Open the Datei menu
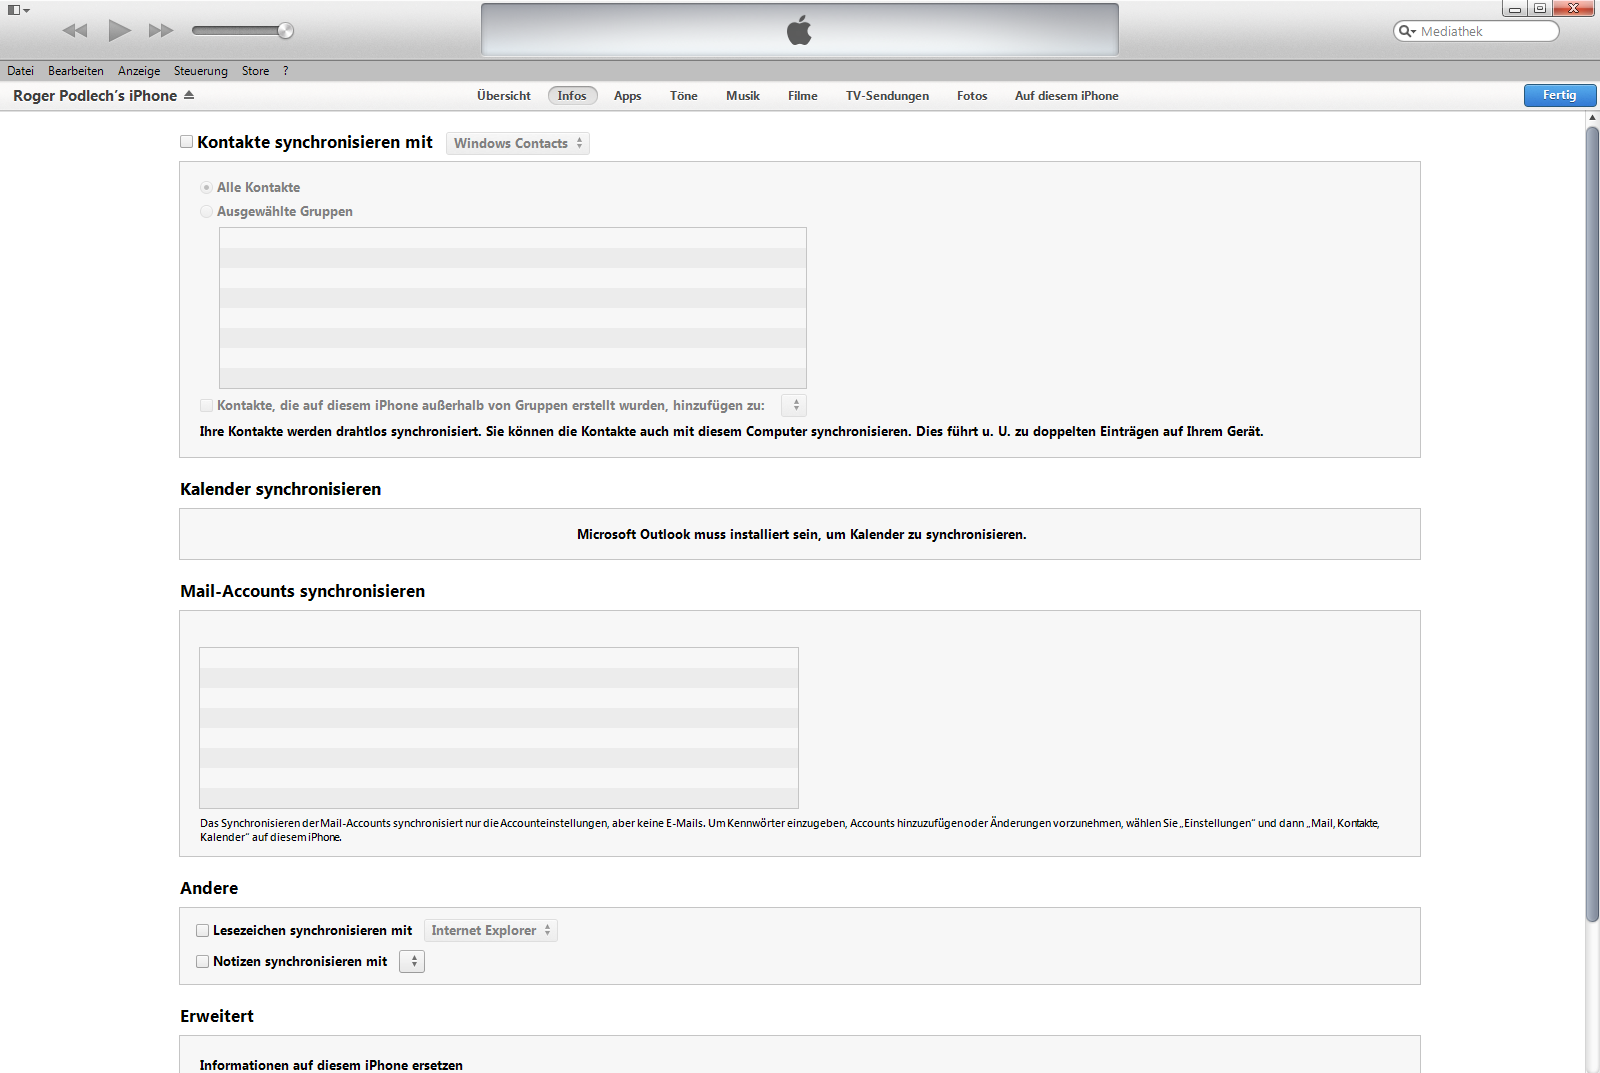The image size is (1600, 1073). point(20,71)
